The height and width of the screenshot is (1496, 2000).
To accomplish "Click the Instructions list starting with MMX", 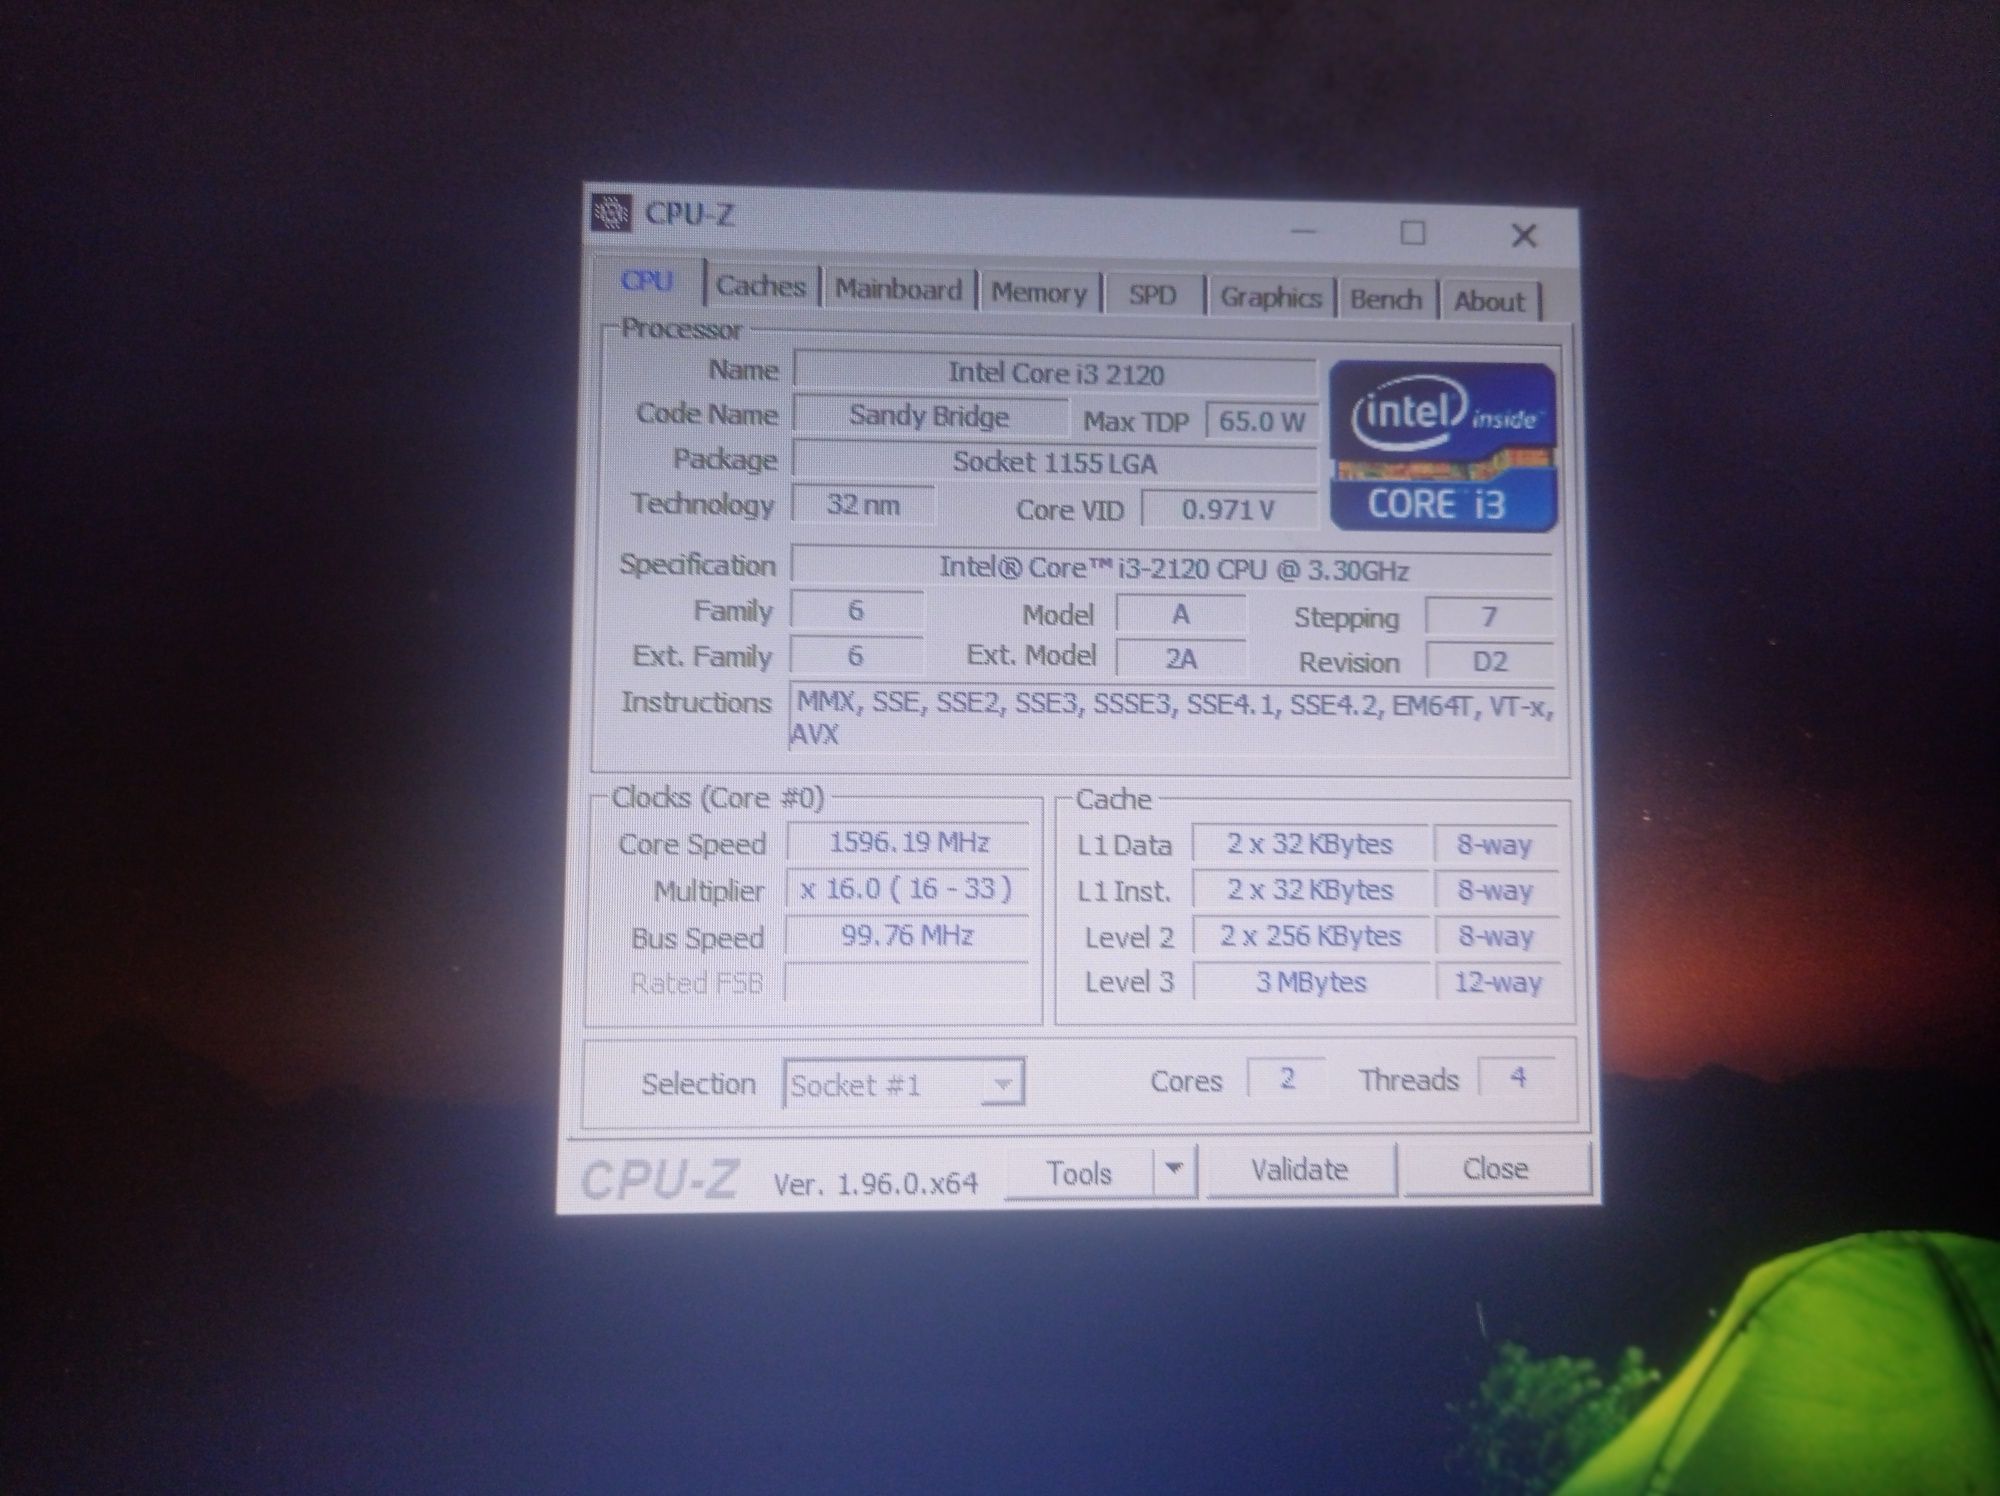I will click(1173, 718).
